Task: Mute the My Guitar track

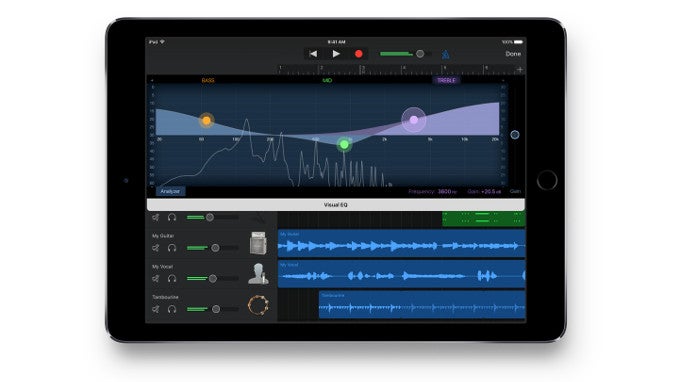Action: pyautogui.click(x=156, y=248)
